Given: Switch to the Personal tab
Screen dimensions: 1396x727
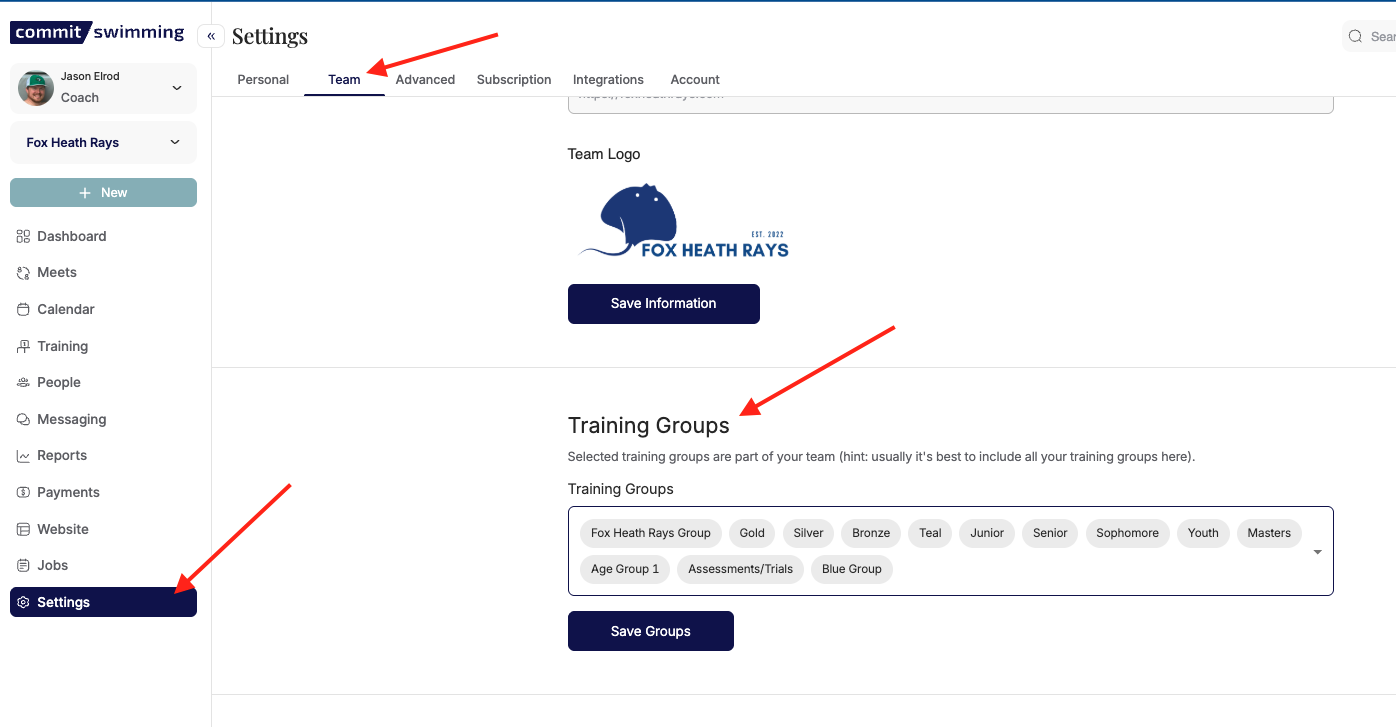Looking at the screenshot, I should [x=263, y=79].
